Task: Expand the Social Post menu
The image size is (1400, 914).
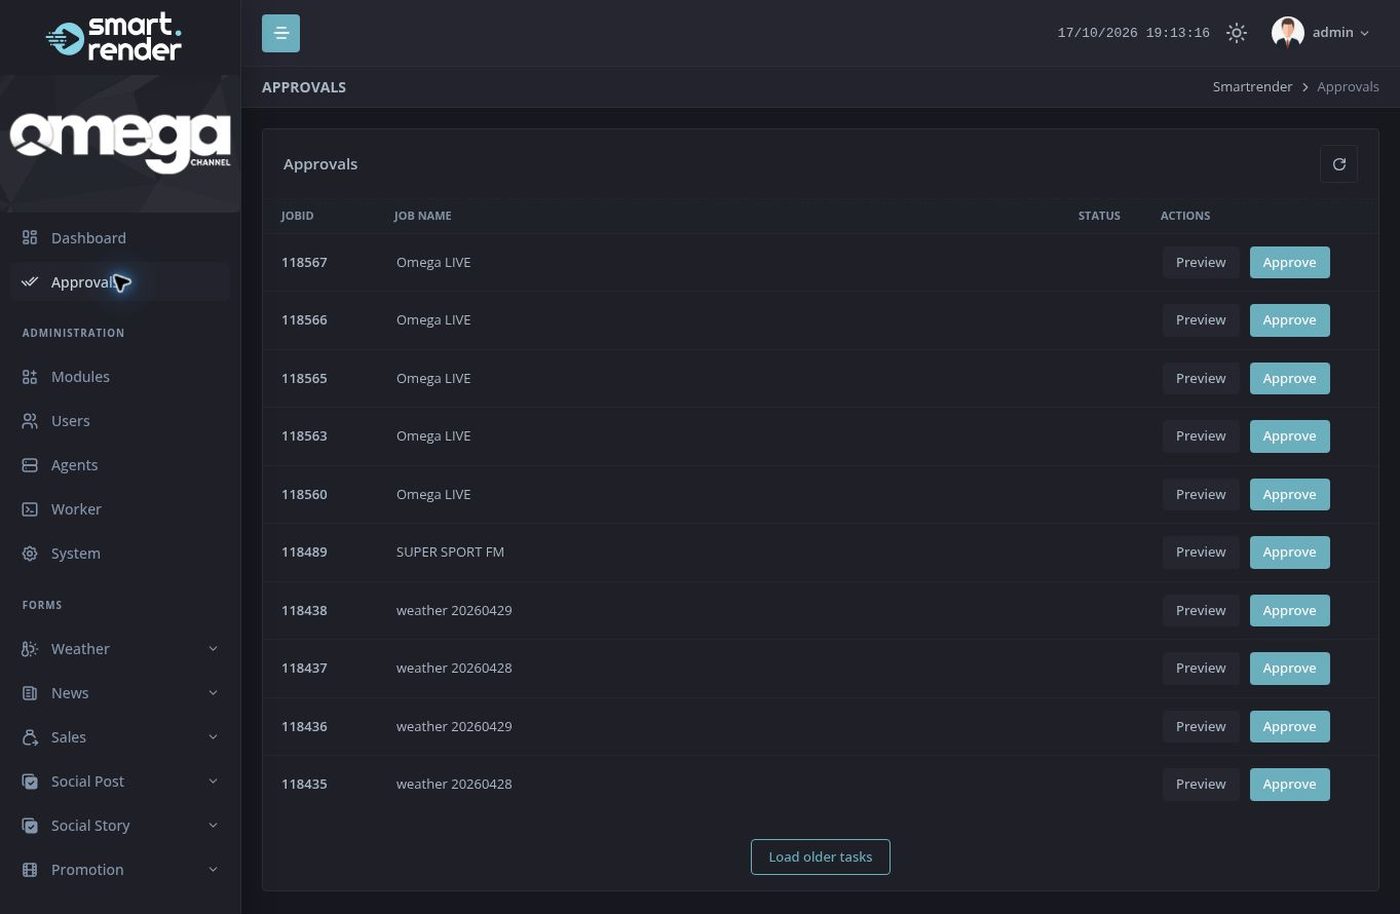Action: [120, 781]
